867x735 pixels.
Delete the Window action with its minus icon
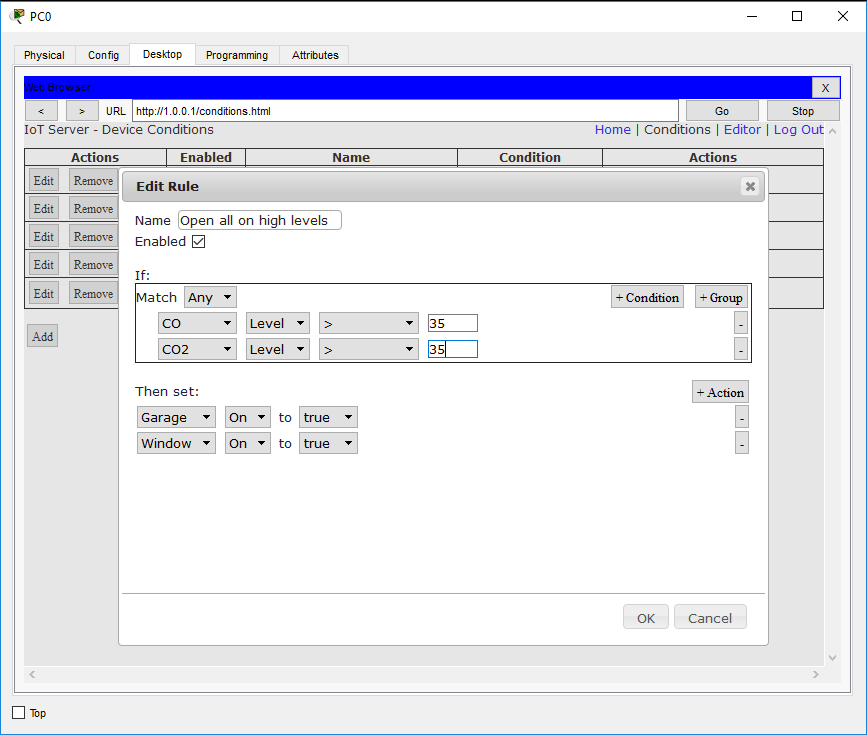click(741, 442)
